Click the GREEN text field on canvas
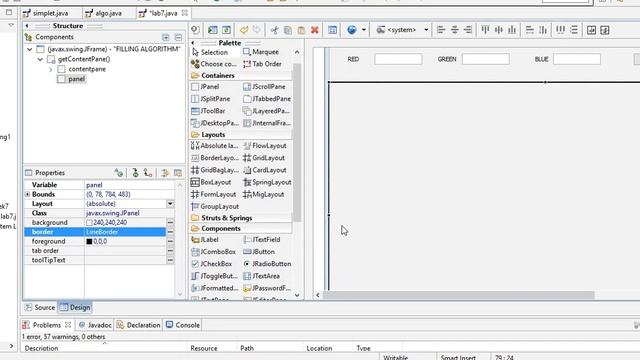 pyautogui.click(x=486, y=59)
